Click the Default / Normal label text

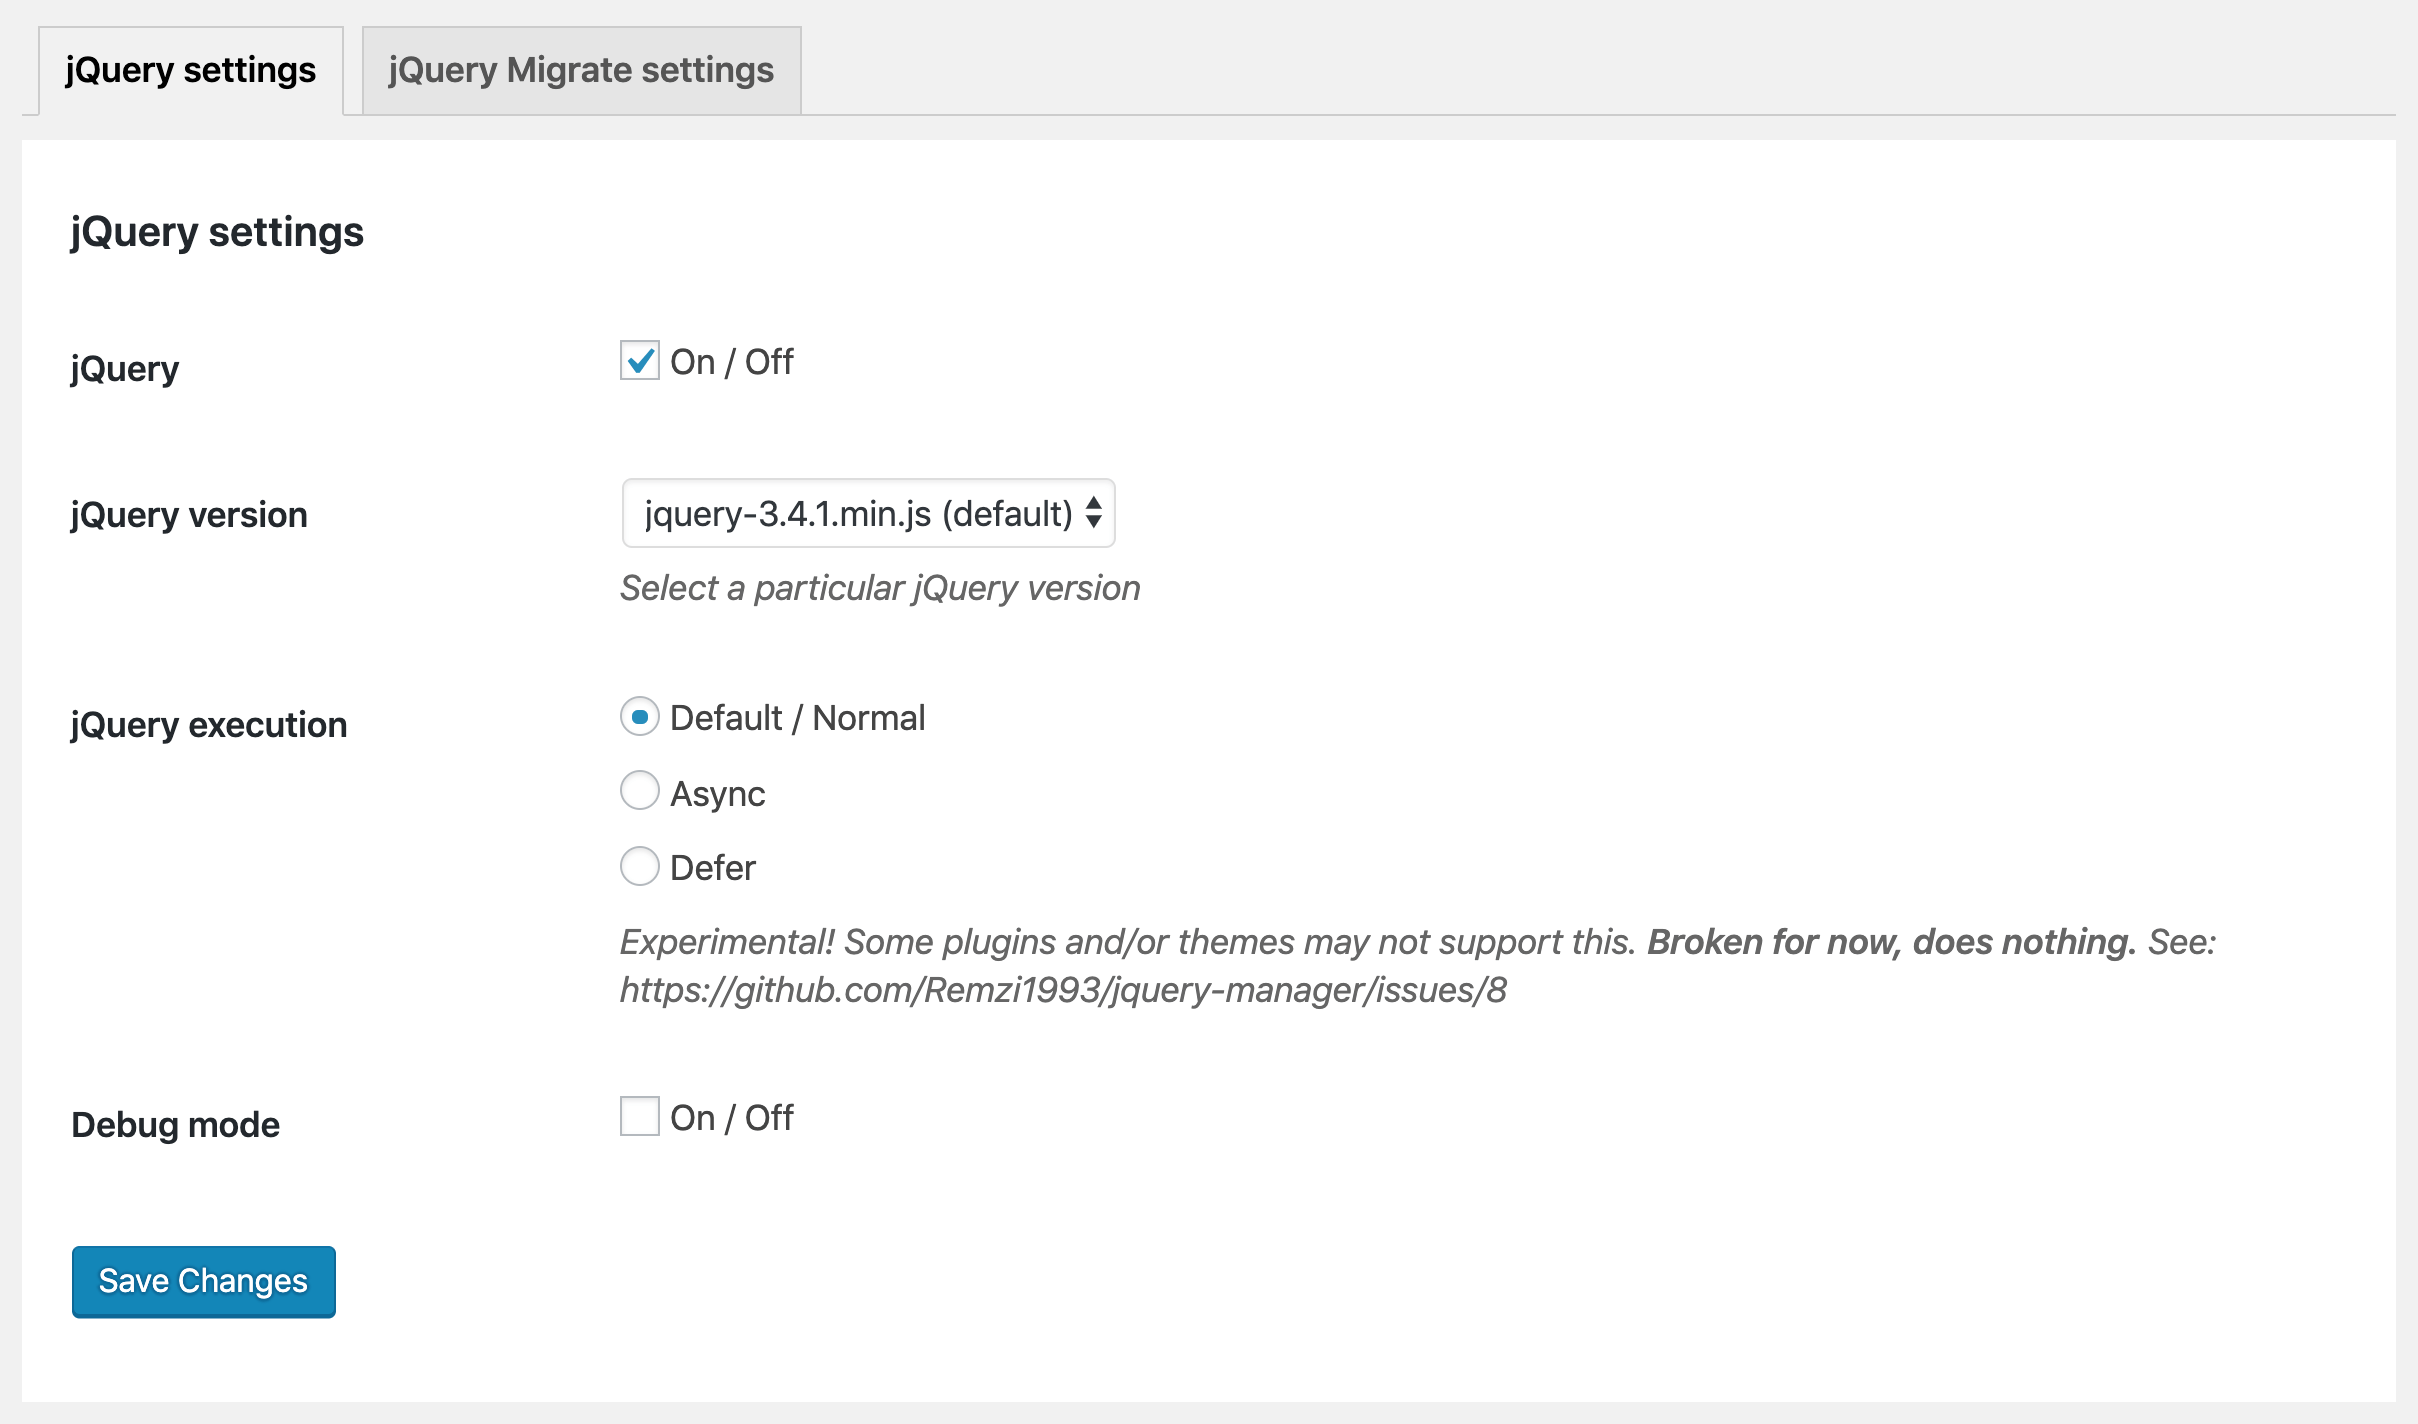coord(797,718)
